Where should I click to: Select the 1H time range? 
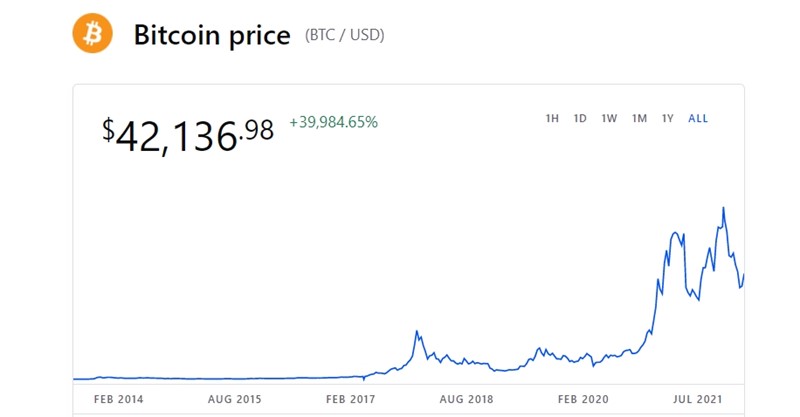tap(552, 119)
